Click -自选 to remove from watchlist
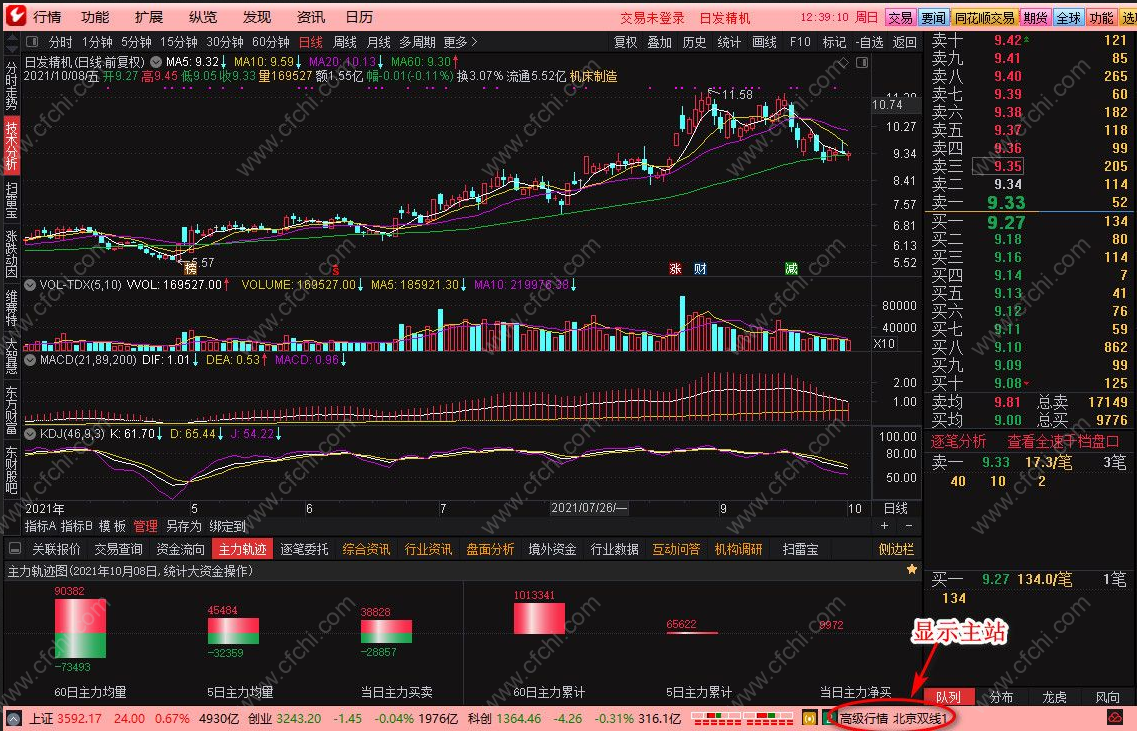This screenshot has height=731, width=1137. [x=869, y=42]
